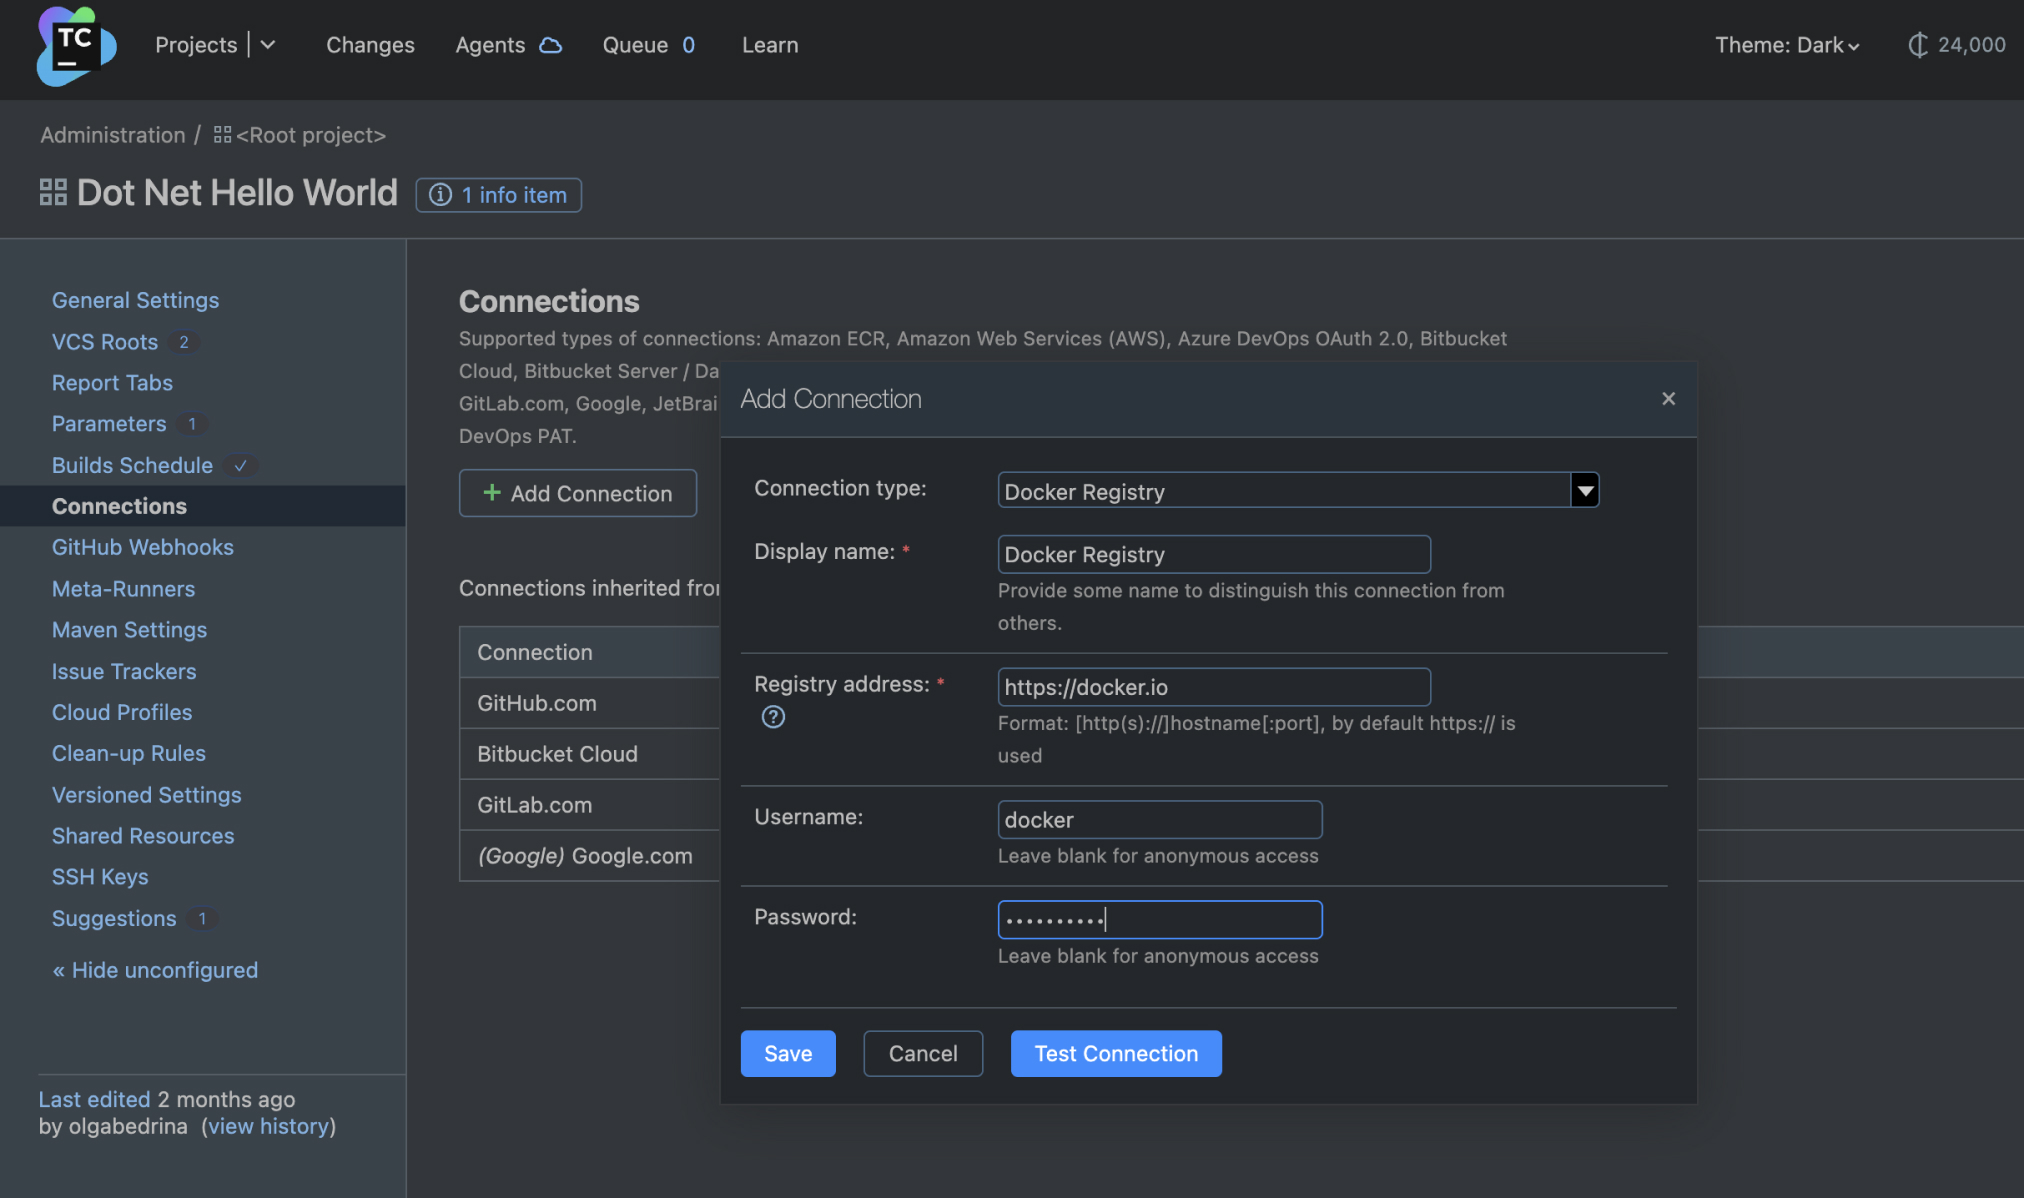Click the Test Connection button
This screenshot has height=1198, width=2024.
(x=1116, y=1053)
